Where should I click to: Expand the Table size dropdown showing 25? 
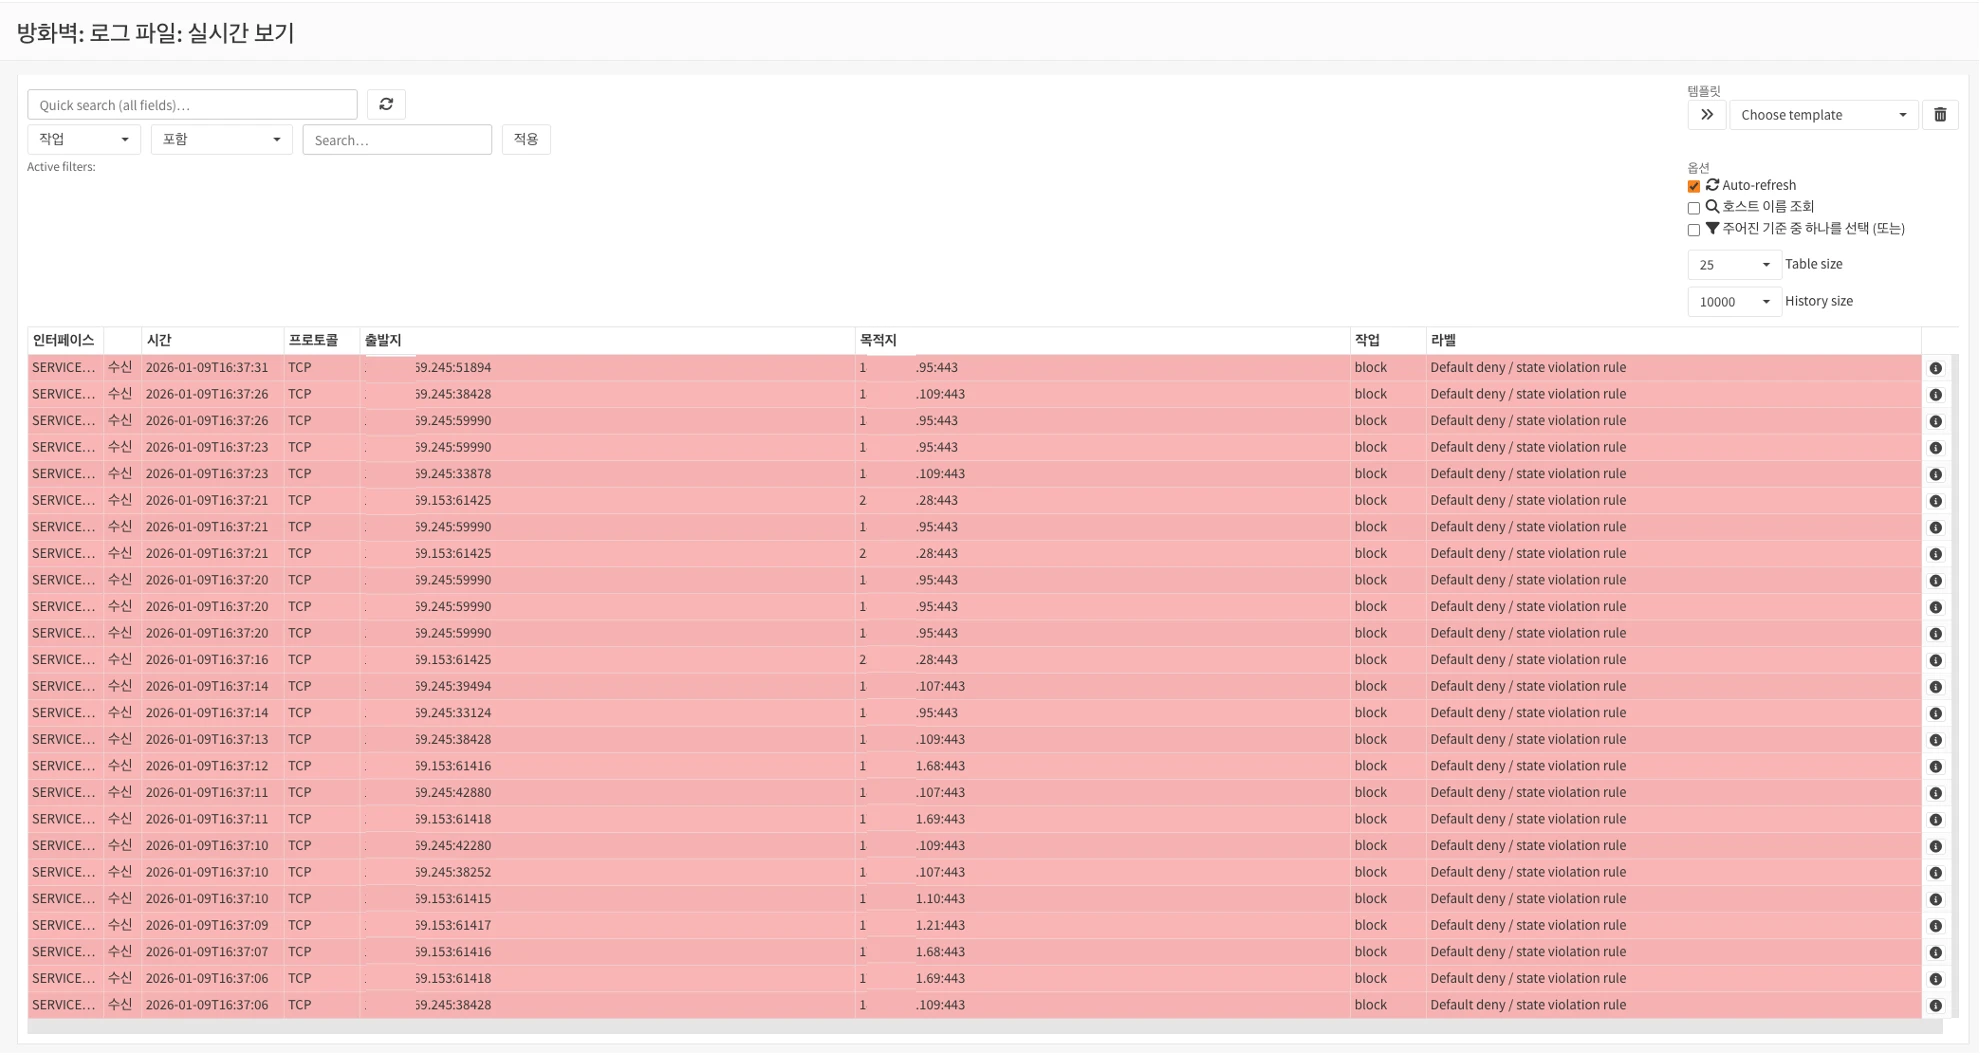1733,265
